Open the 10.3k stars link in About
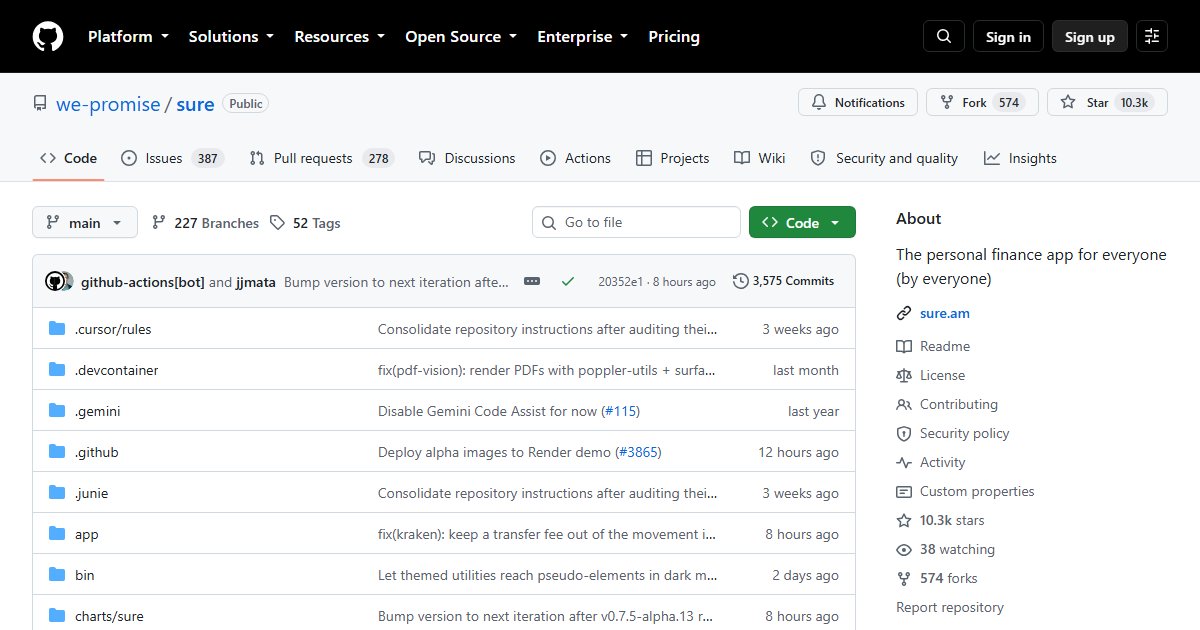The height and width of the screenshot is (630, 1200). 952,520
